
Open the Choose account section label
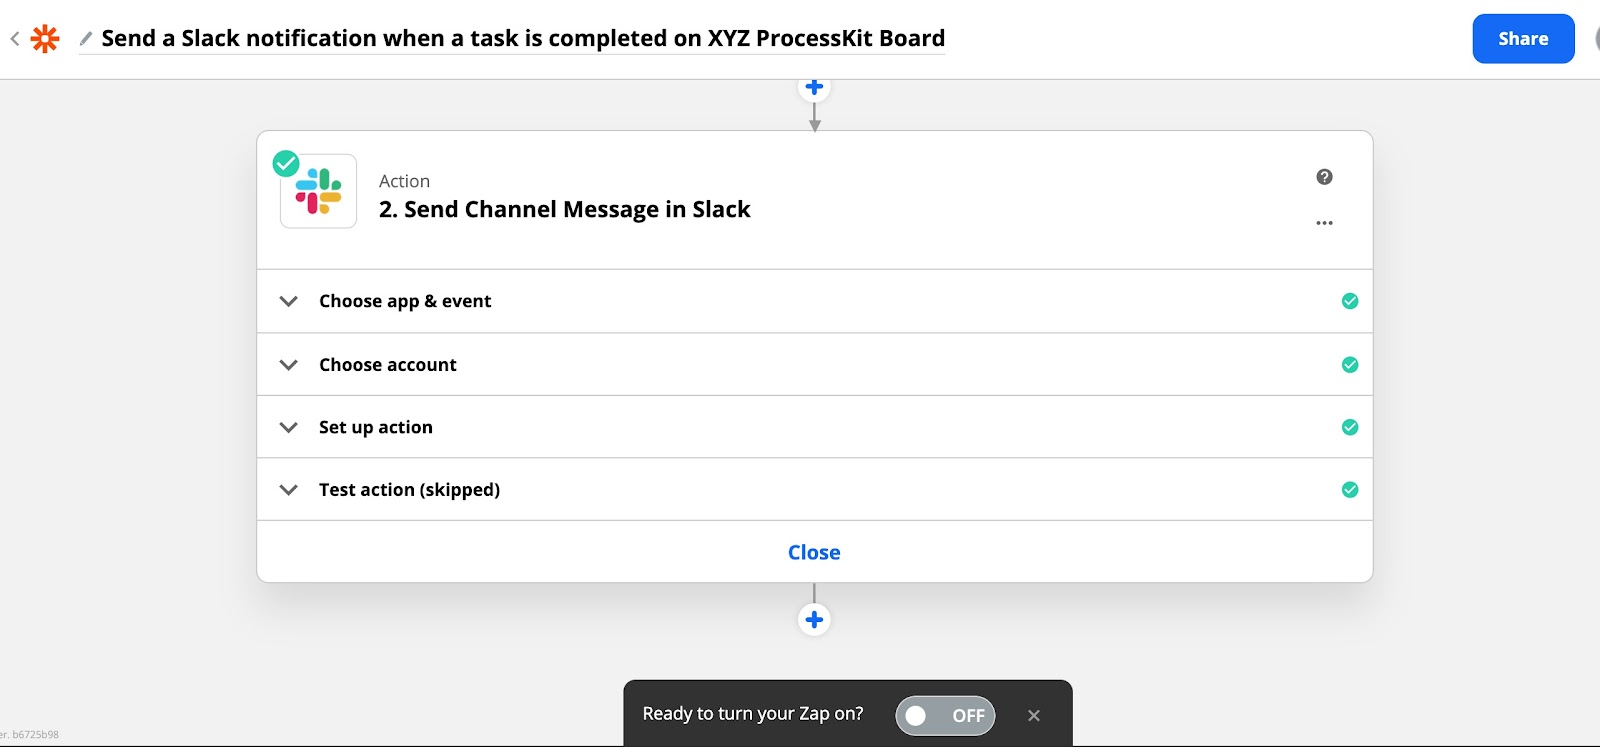coord(388,365)
